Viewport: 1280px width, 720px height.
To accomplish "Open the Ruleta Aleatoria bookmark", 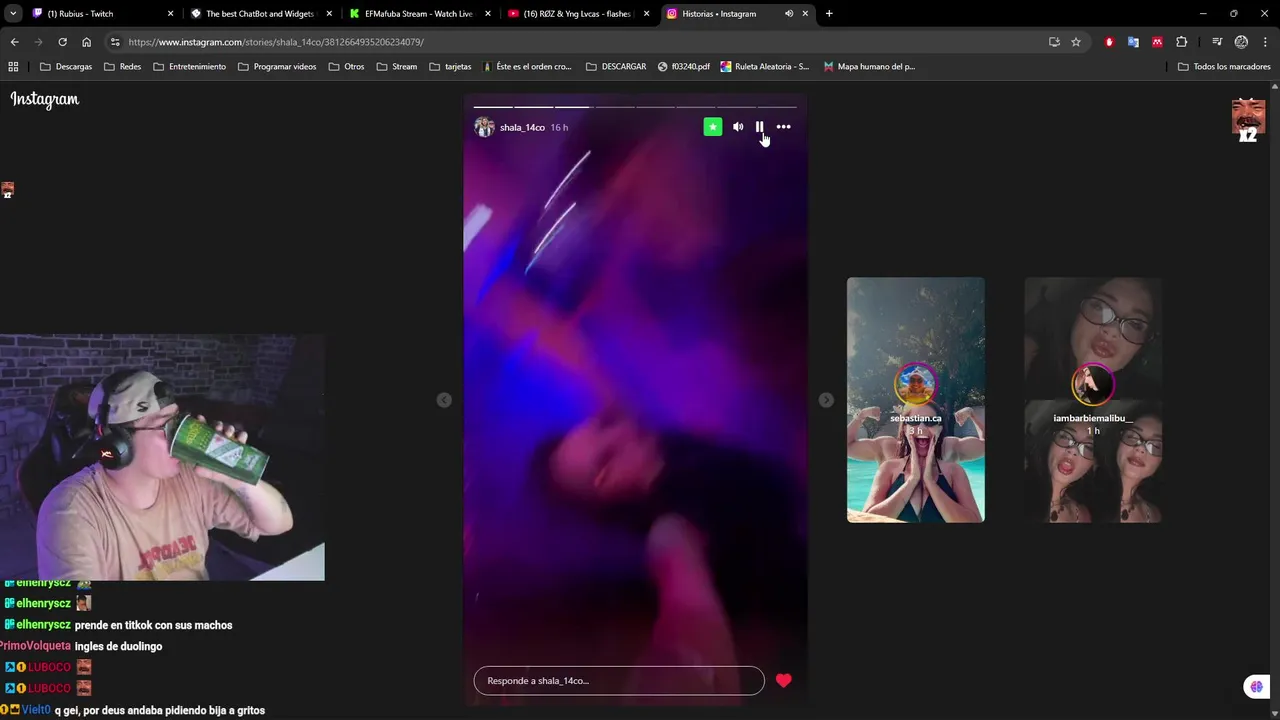I will click(x=765, y=67).
